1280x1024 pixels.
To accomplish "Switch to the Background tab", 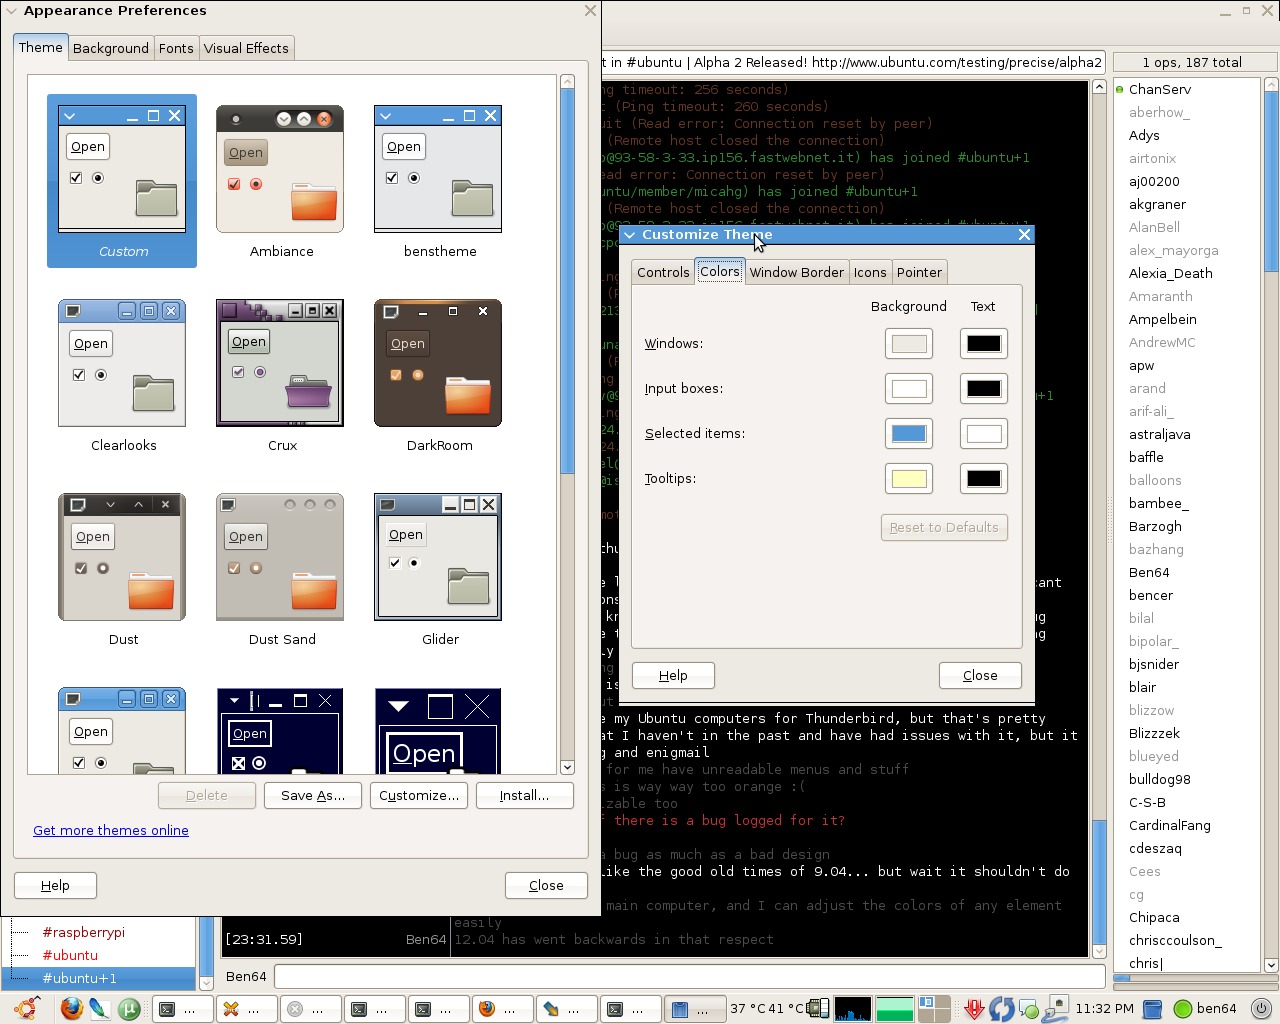I will point(111,48).
